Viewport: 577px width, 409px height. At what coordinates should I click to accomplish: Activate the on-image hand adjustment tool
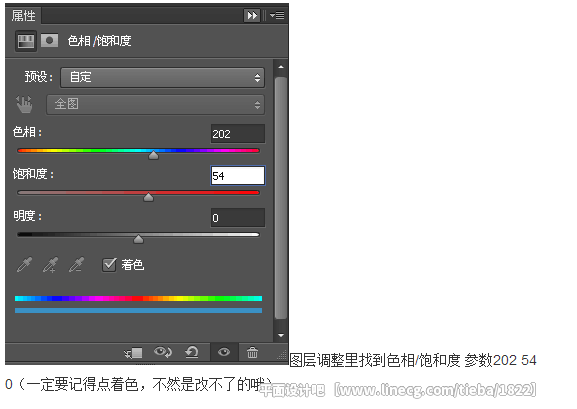(25, 105)
